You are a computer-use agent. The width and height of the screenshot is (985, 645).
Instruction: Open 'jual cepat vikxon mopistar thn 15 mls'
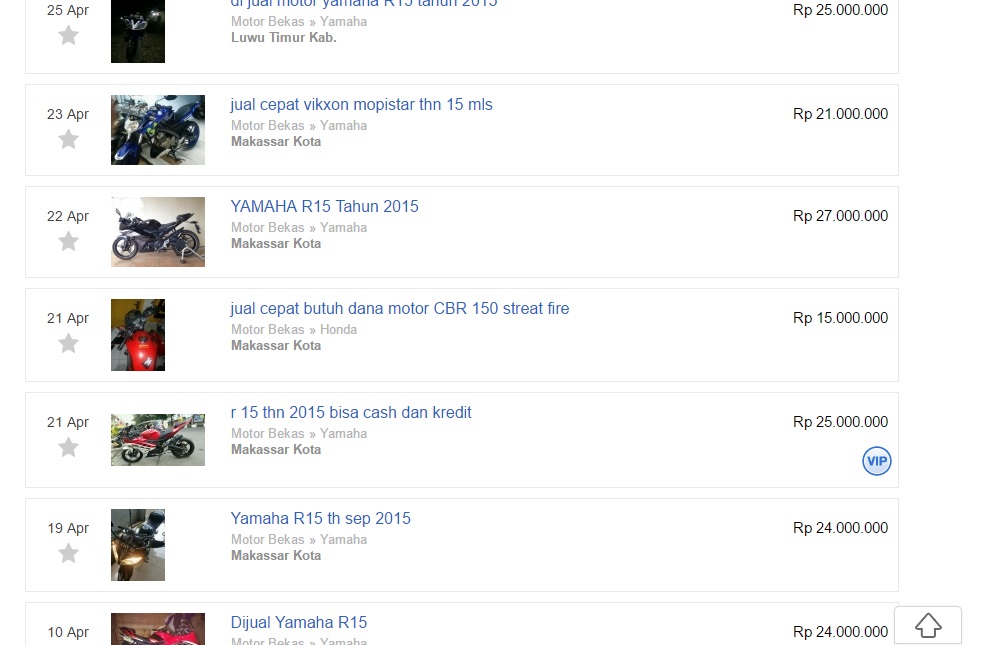[361, 104]
